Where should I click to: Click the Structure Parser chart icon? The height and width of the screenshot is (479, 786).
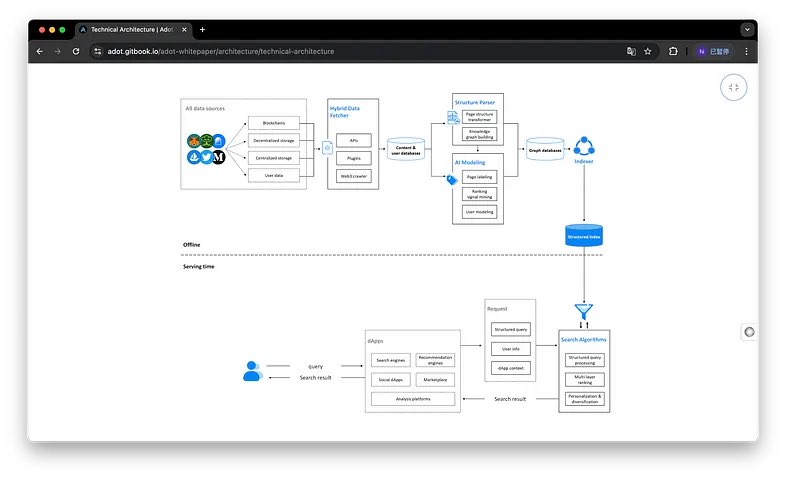click(x=453, y=118)
